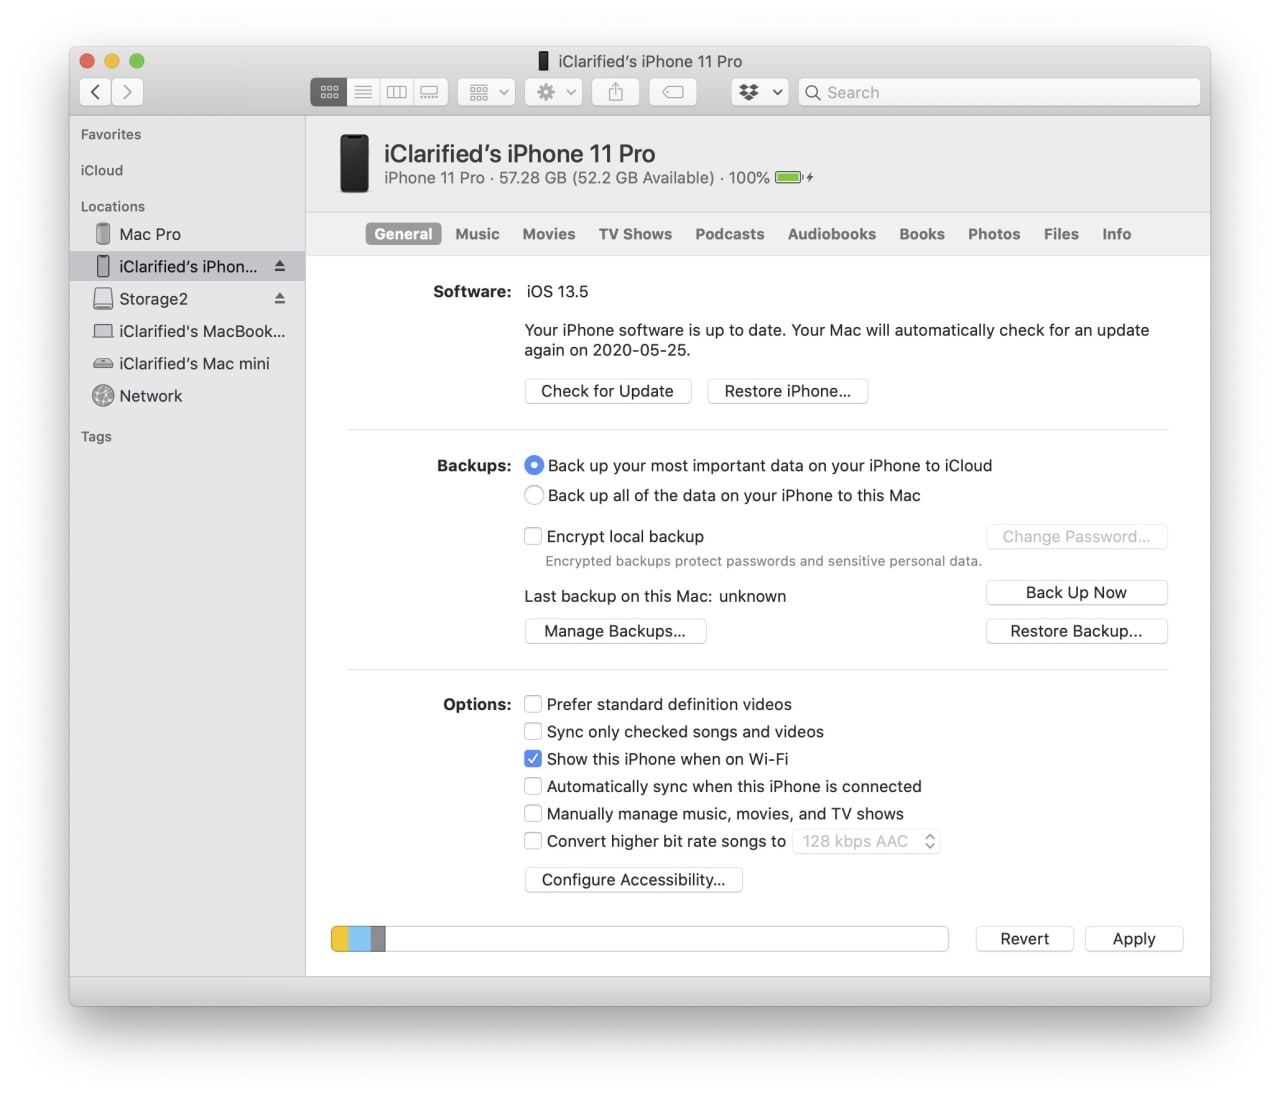Switch Finder to icon view
Viewport: 1280px width, 1098px height.
(x=329, y=92)
